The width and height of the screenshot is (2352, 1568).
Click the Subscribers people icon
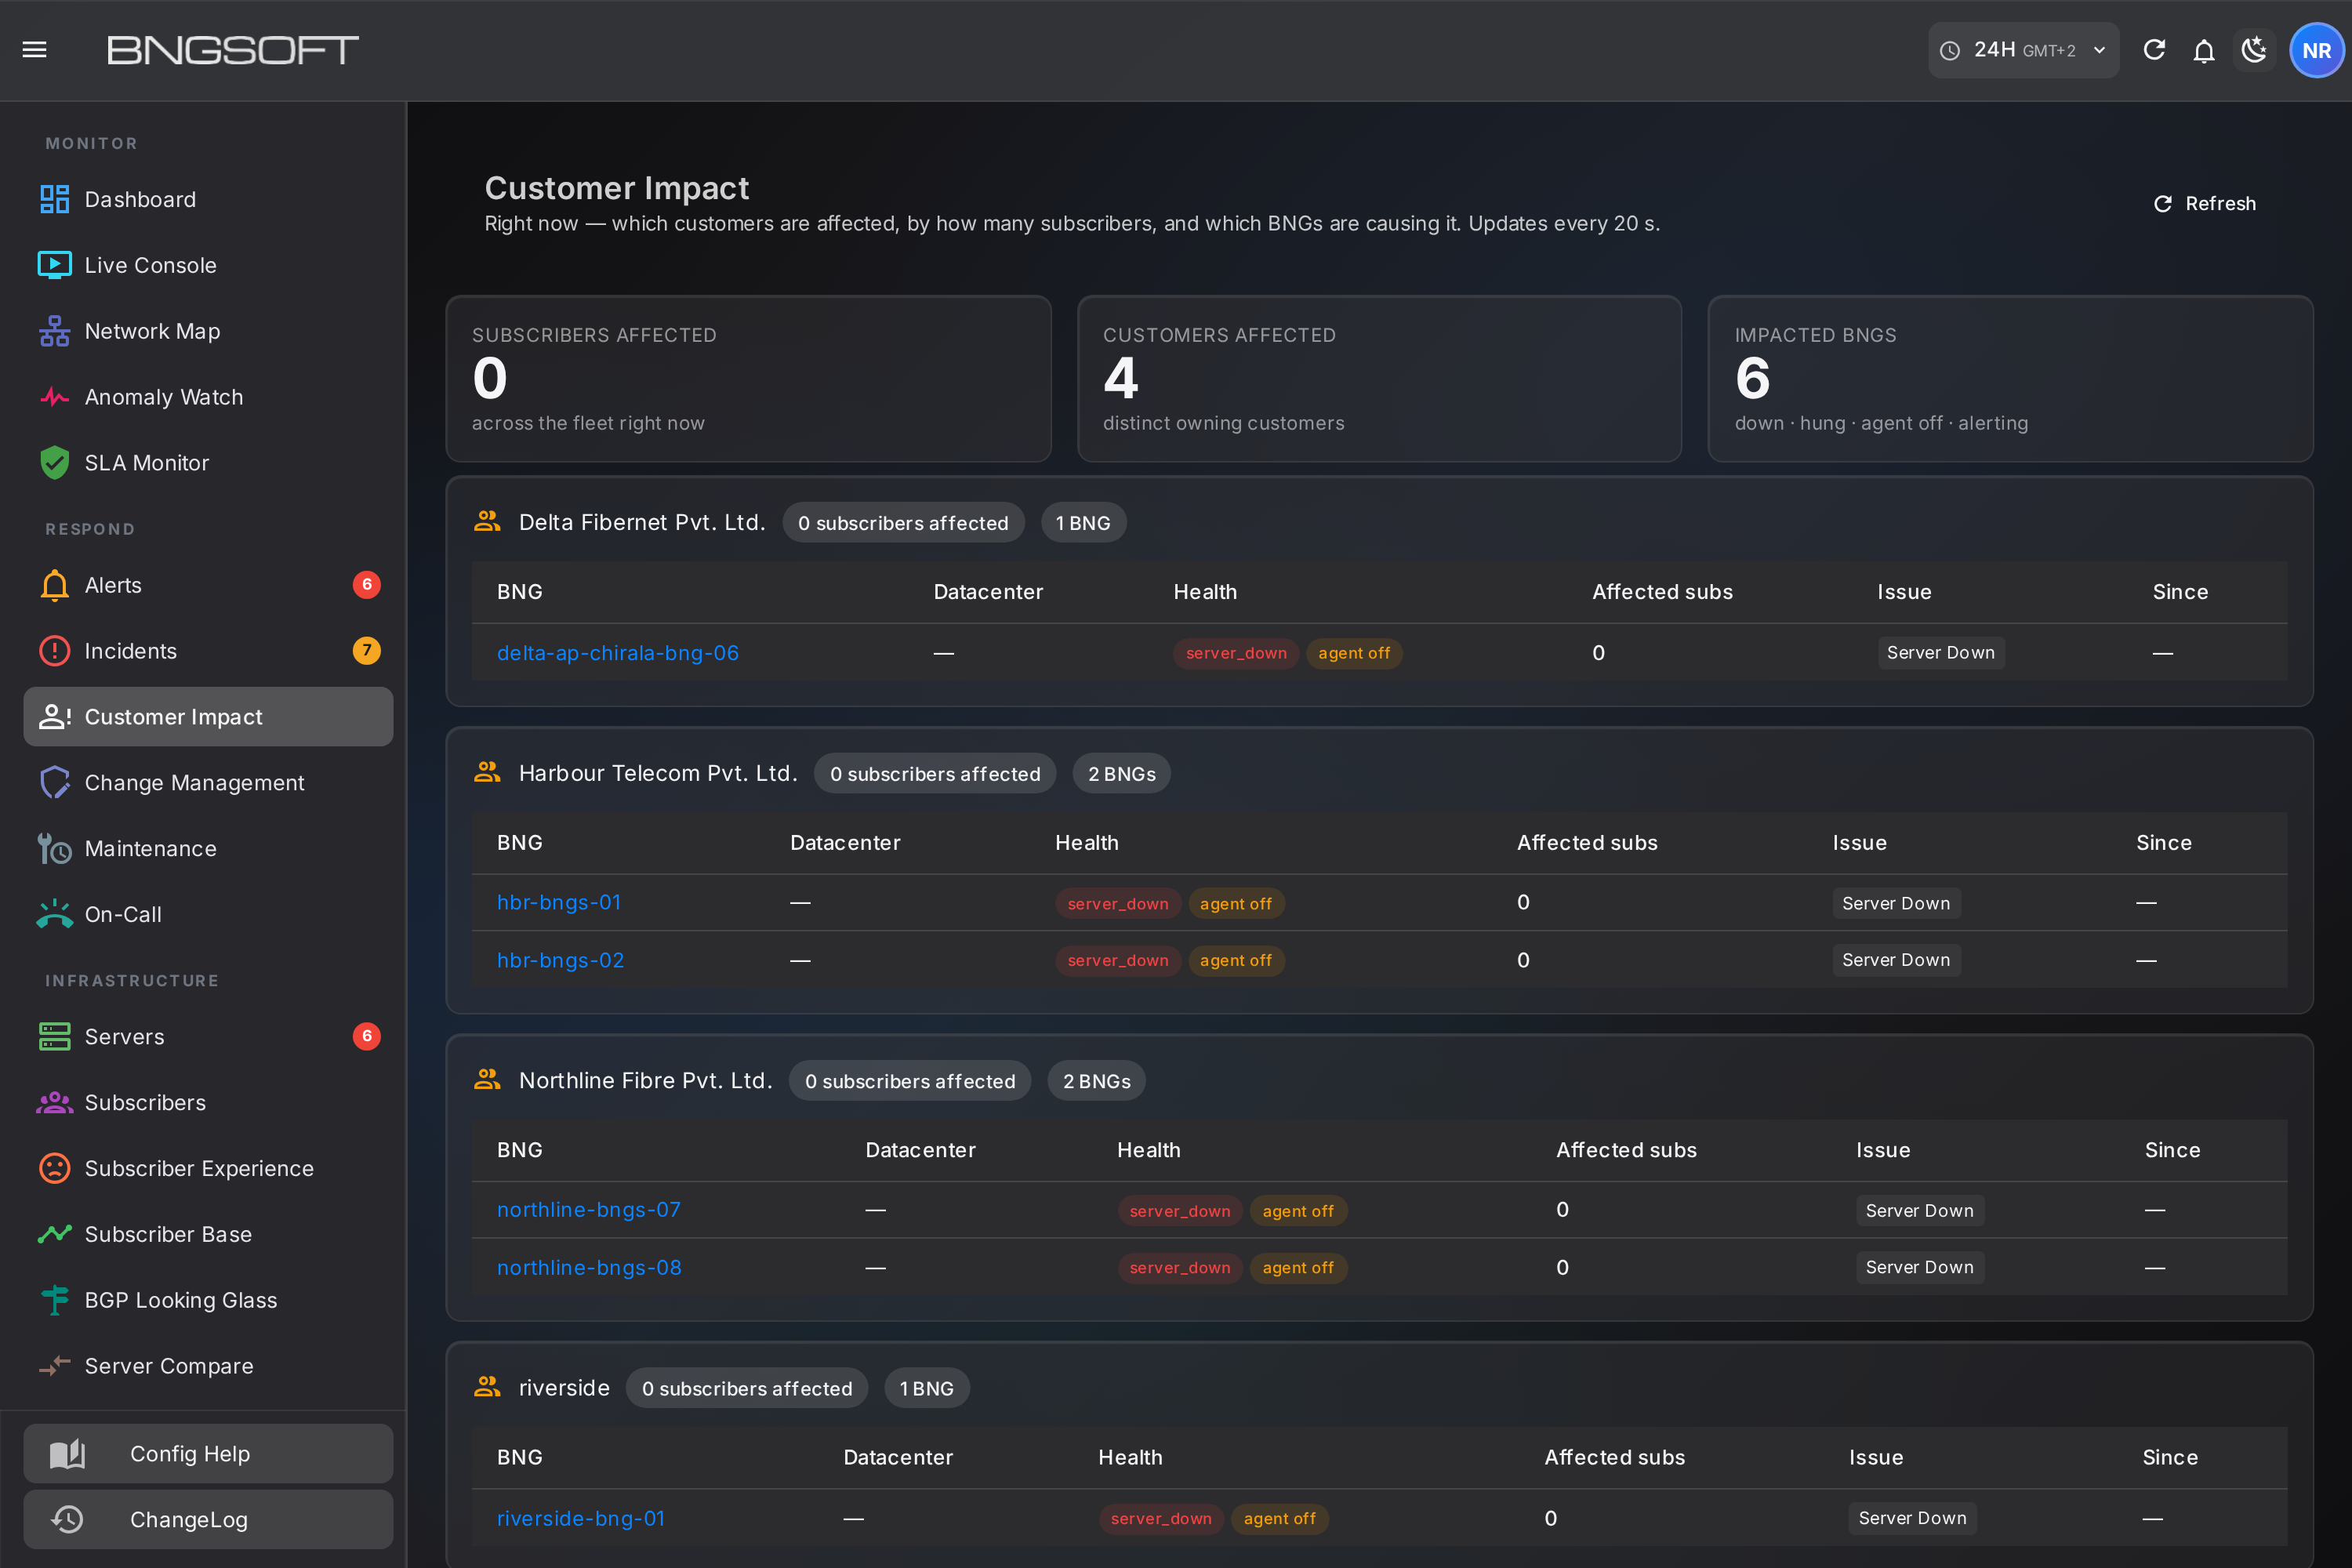[x=54, y=1103]
